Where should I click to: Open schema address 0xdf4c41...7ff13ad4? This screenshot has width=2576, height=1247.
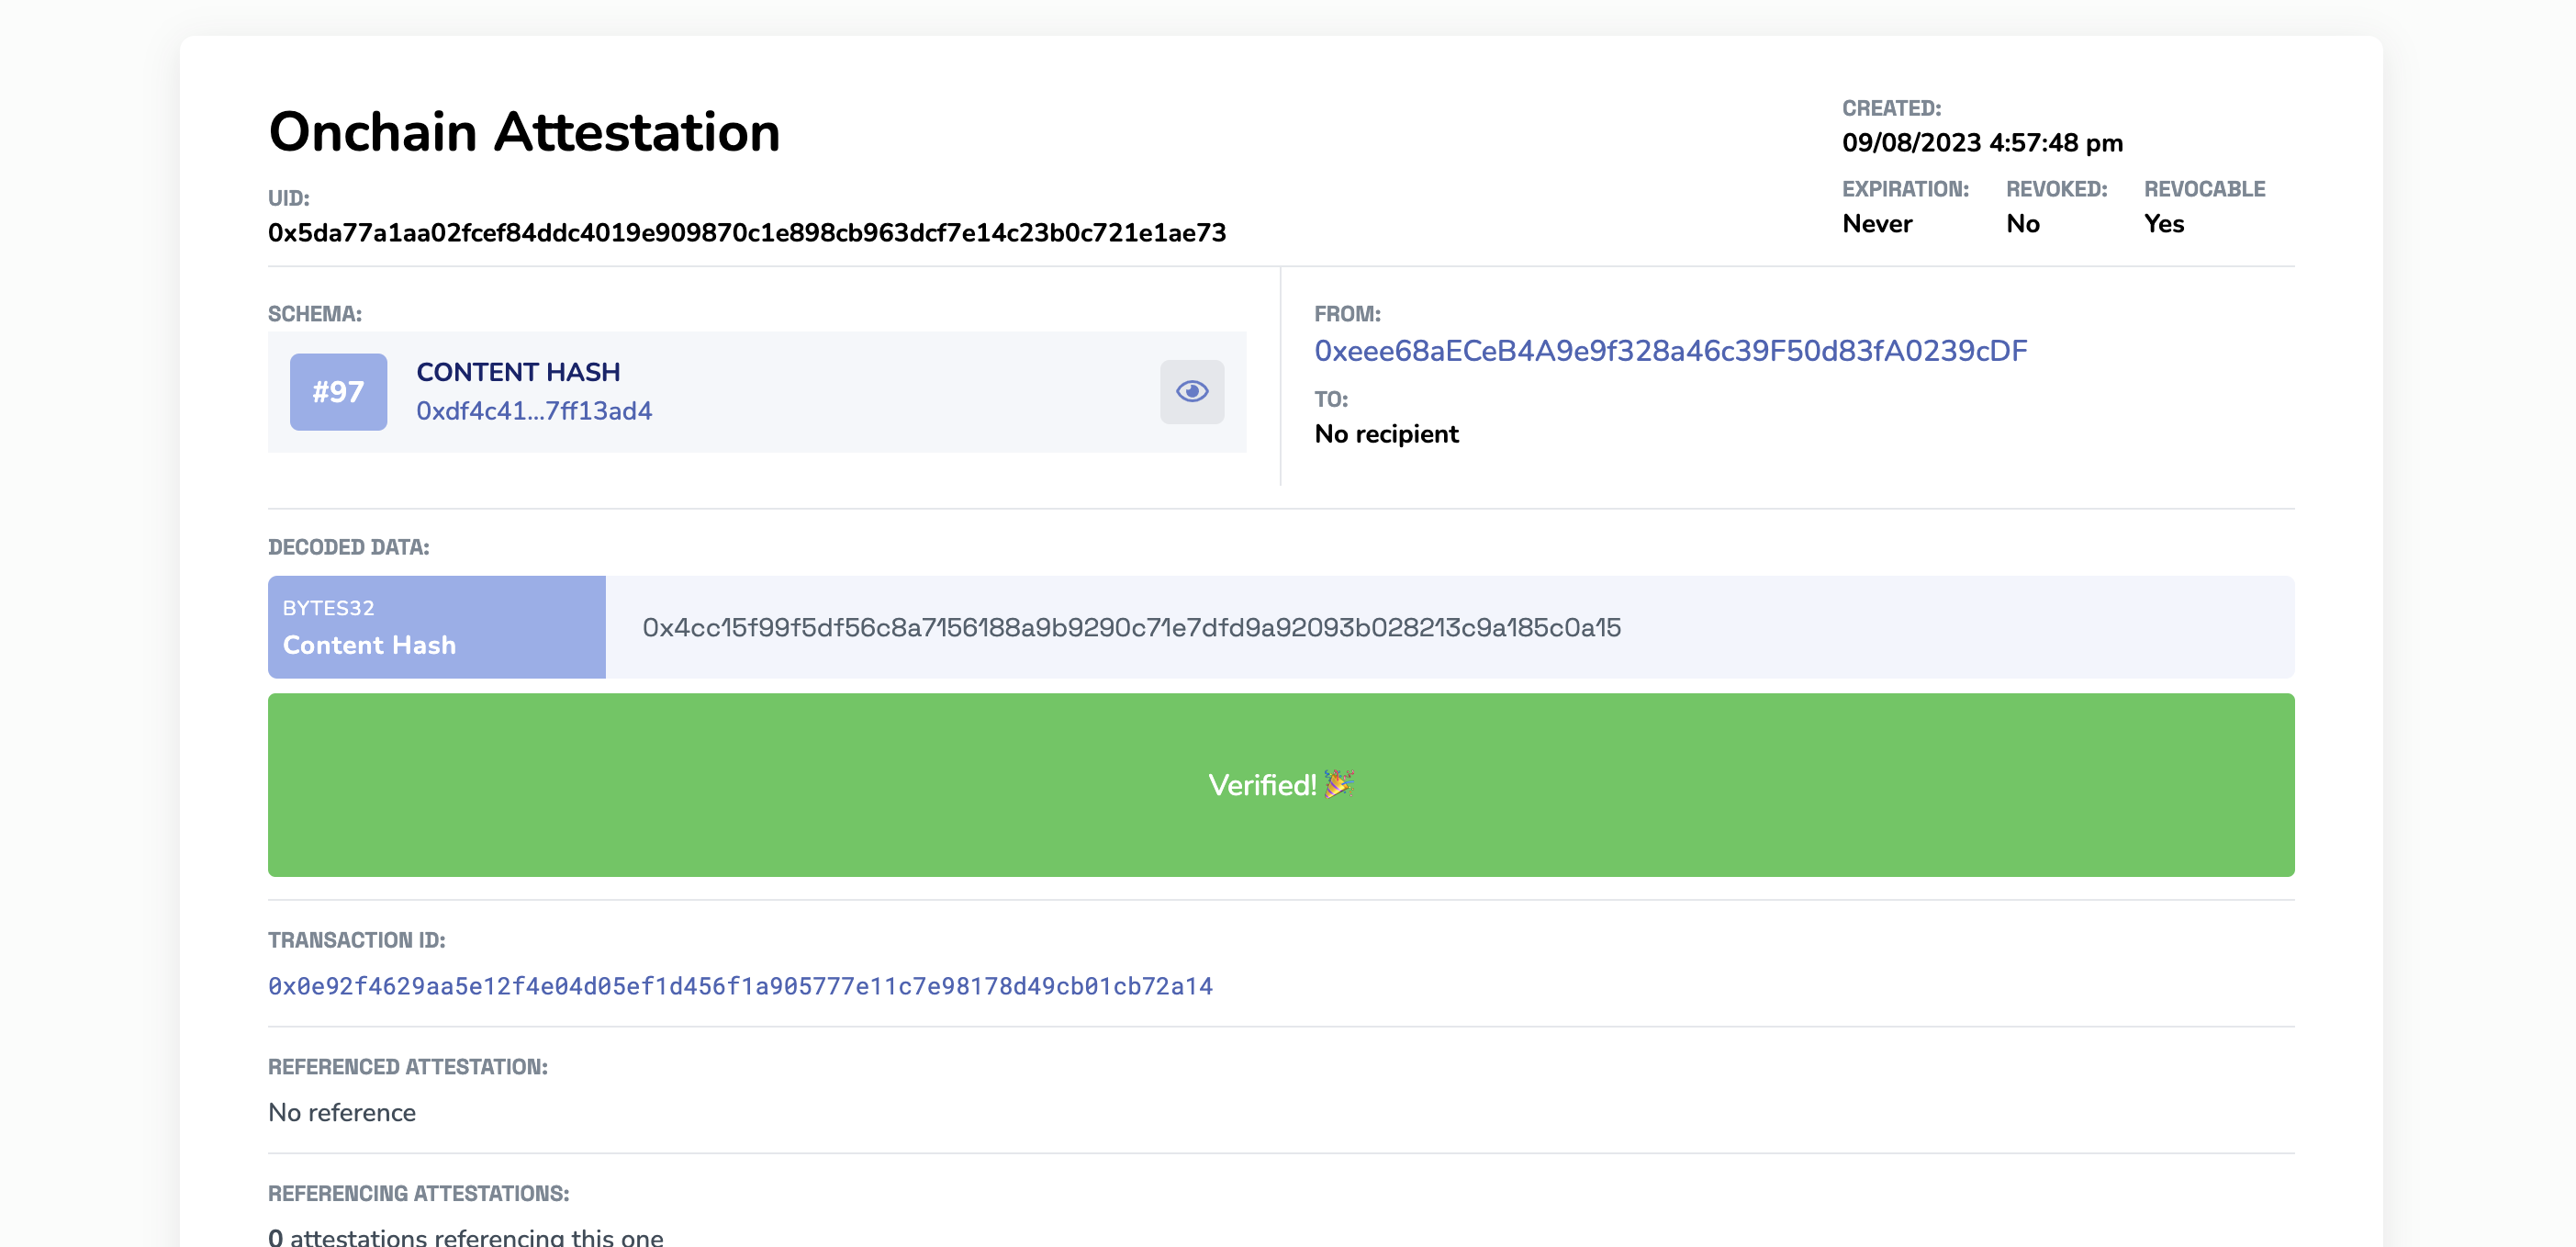pyautogui.click(x=534, y=411)
